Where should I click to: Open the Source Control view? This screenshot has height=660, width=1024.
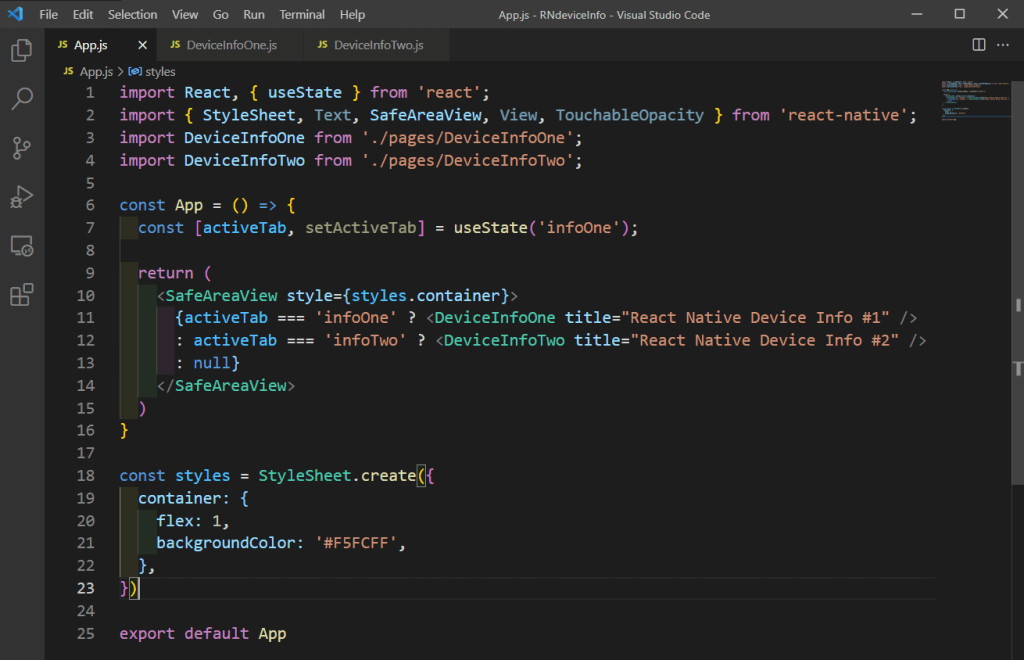pos(22,148)
